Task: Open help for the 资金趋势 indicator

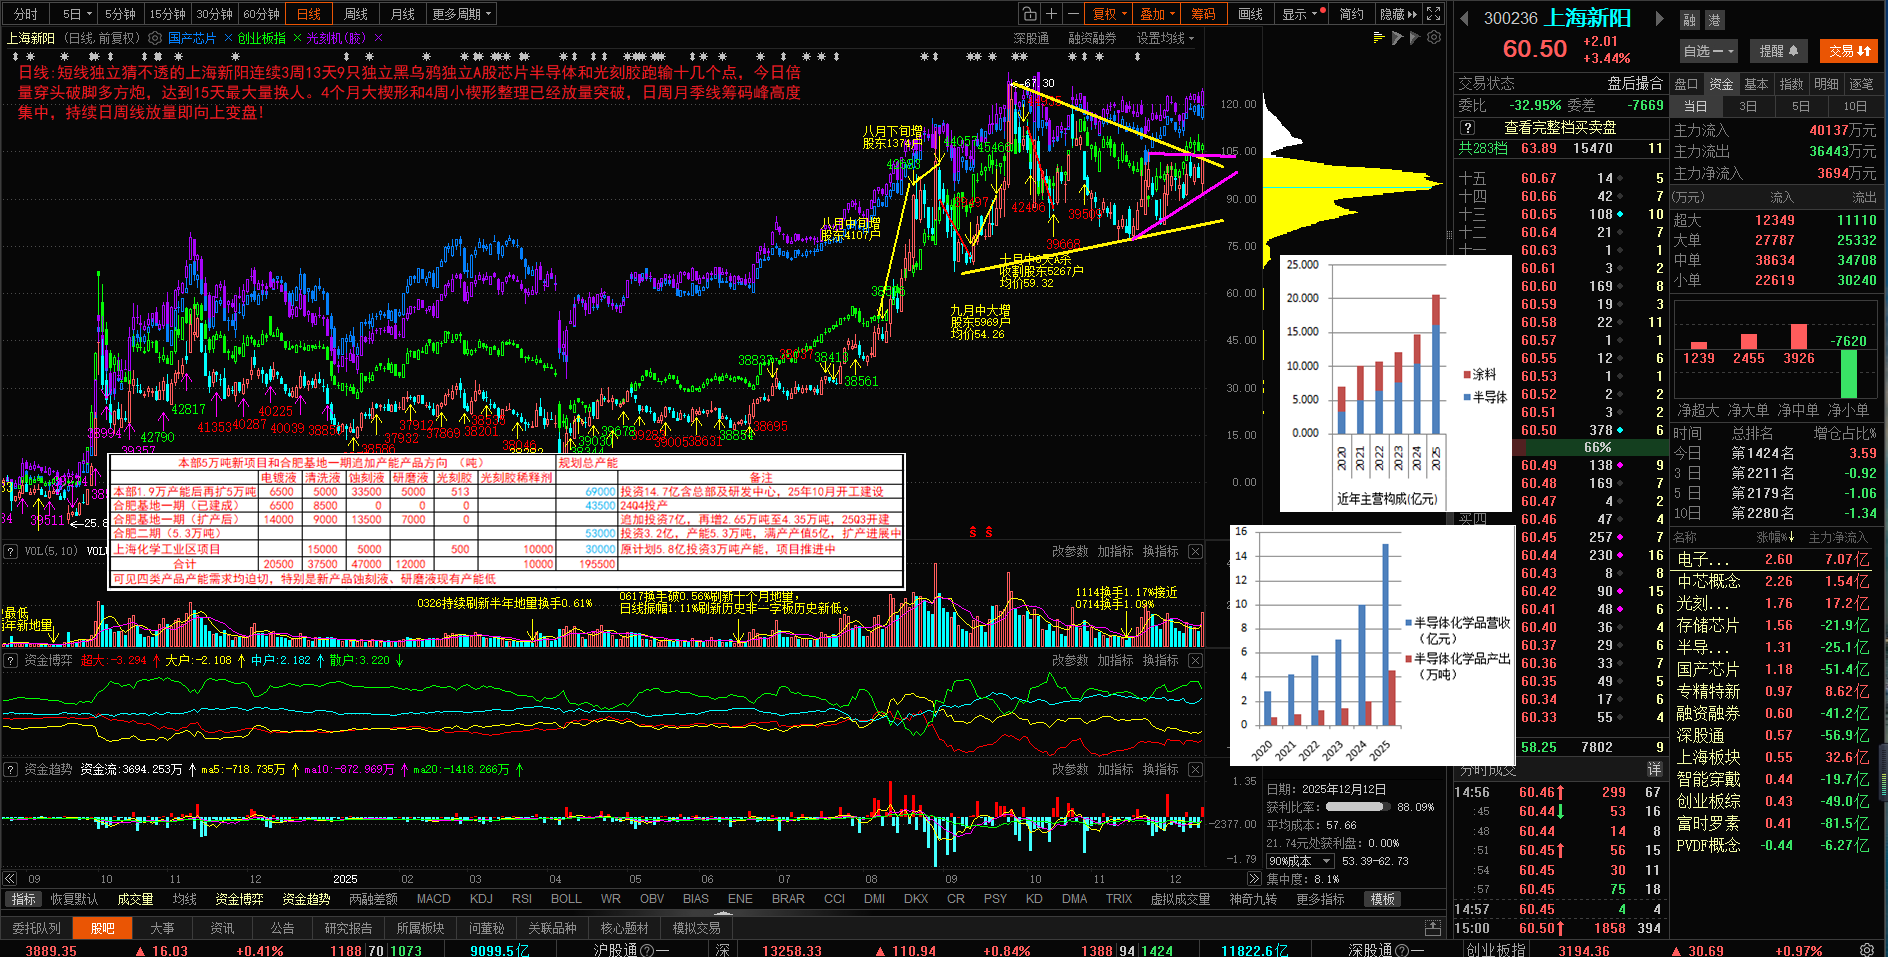Action: (11, 769)
